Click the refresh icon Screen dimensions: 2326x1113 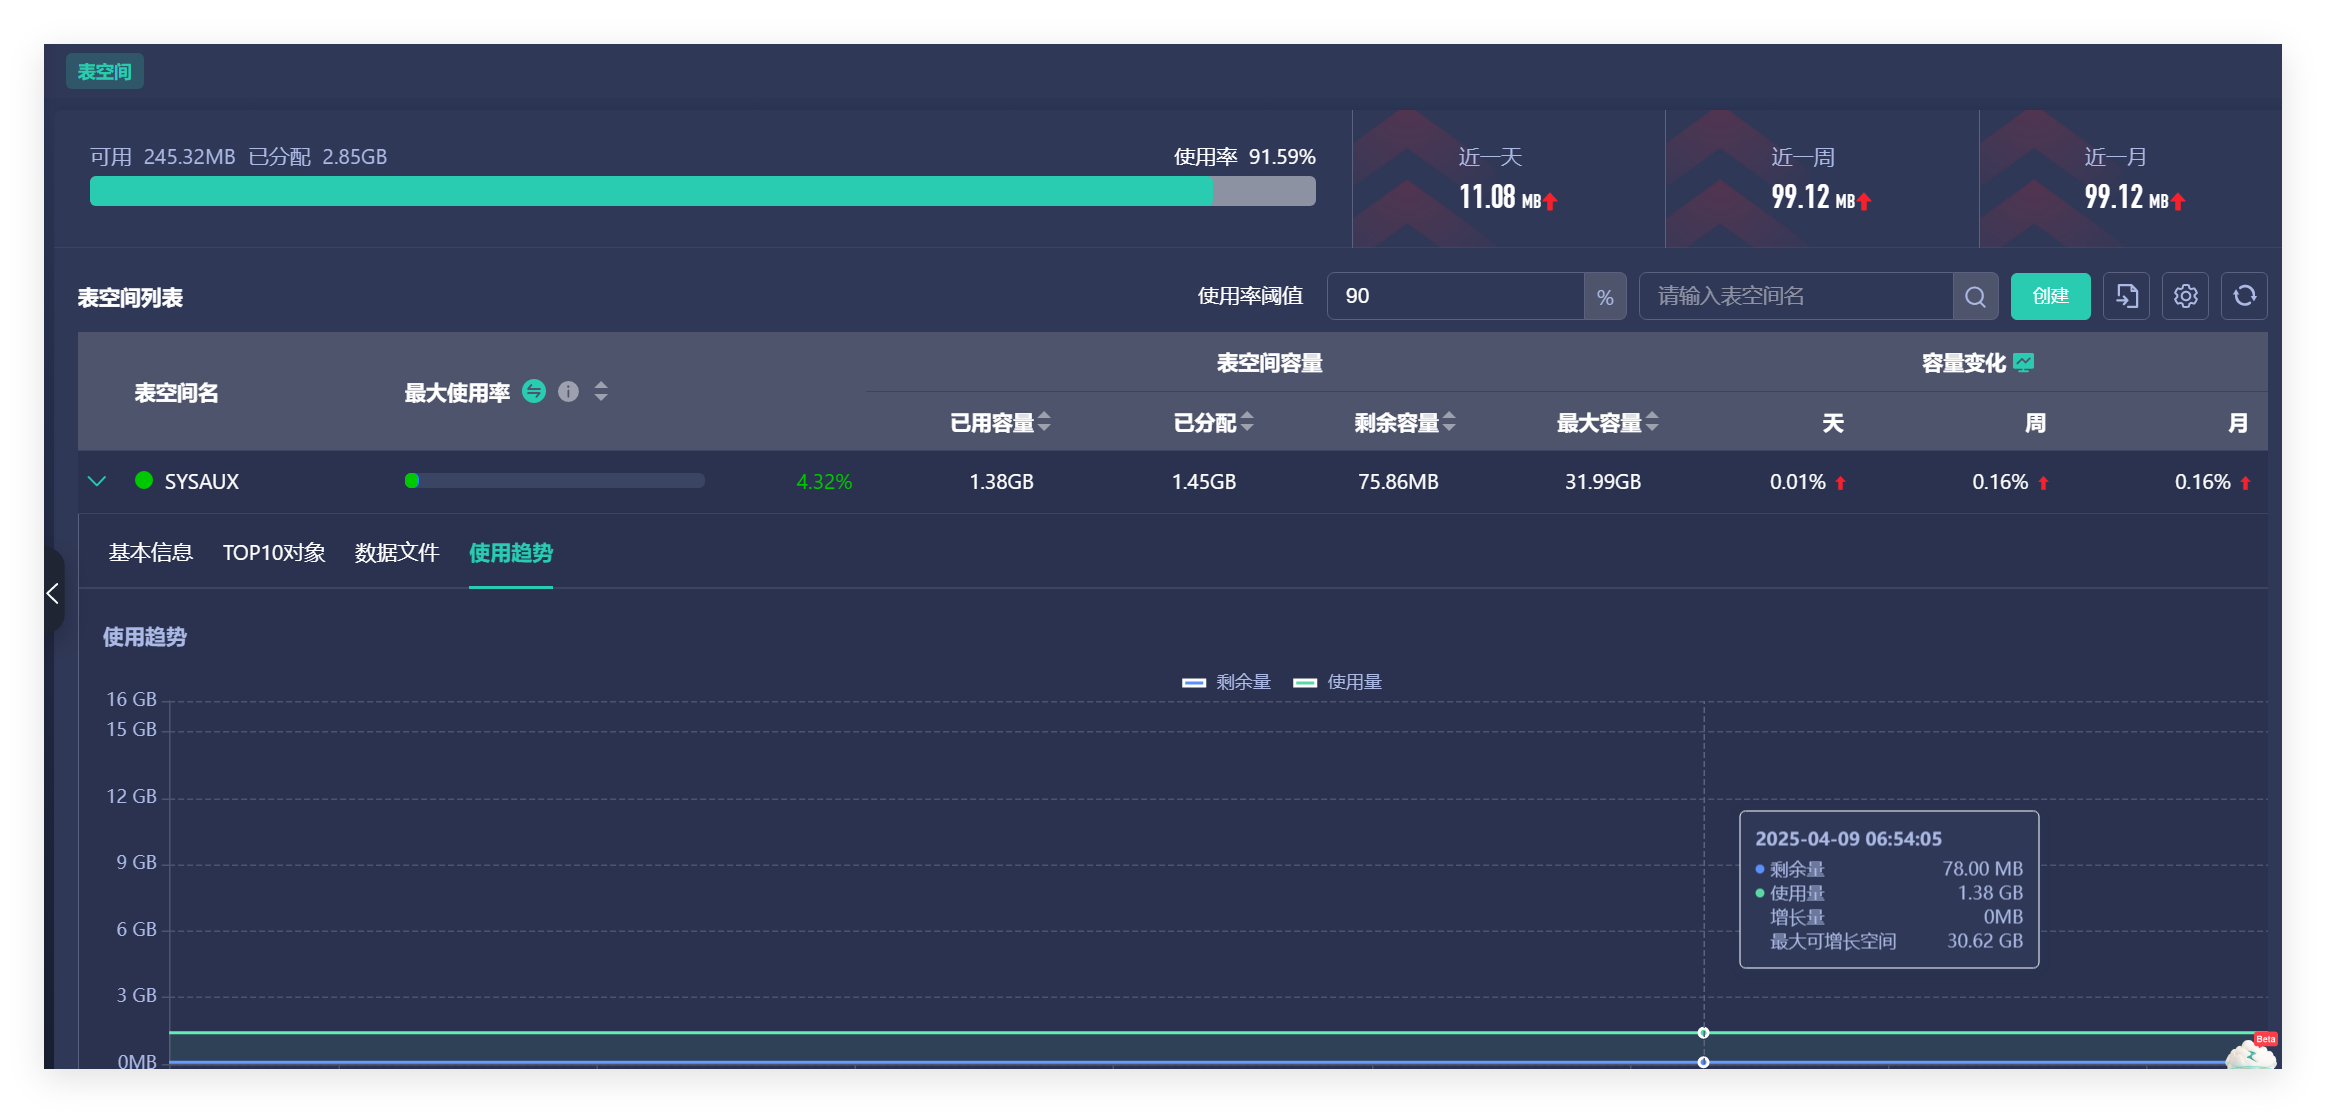(2245, 297)
